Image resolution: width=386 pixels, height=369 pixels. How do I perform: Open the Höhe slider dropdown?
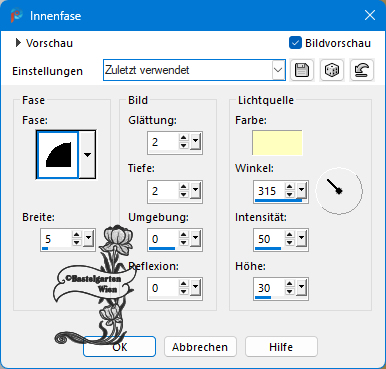click(301, 288)
